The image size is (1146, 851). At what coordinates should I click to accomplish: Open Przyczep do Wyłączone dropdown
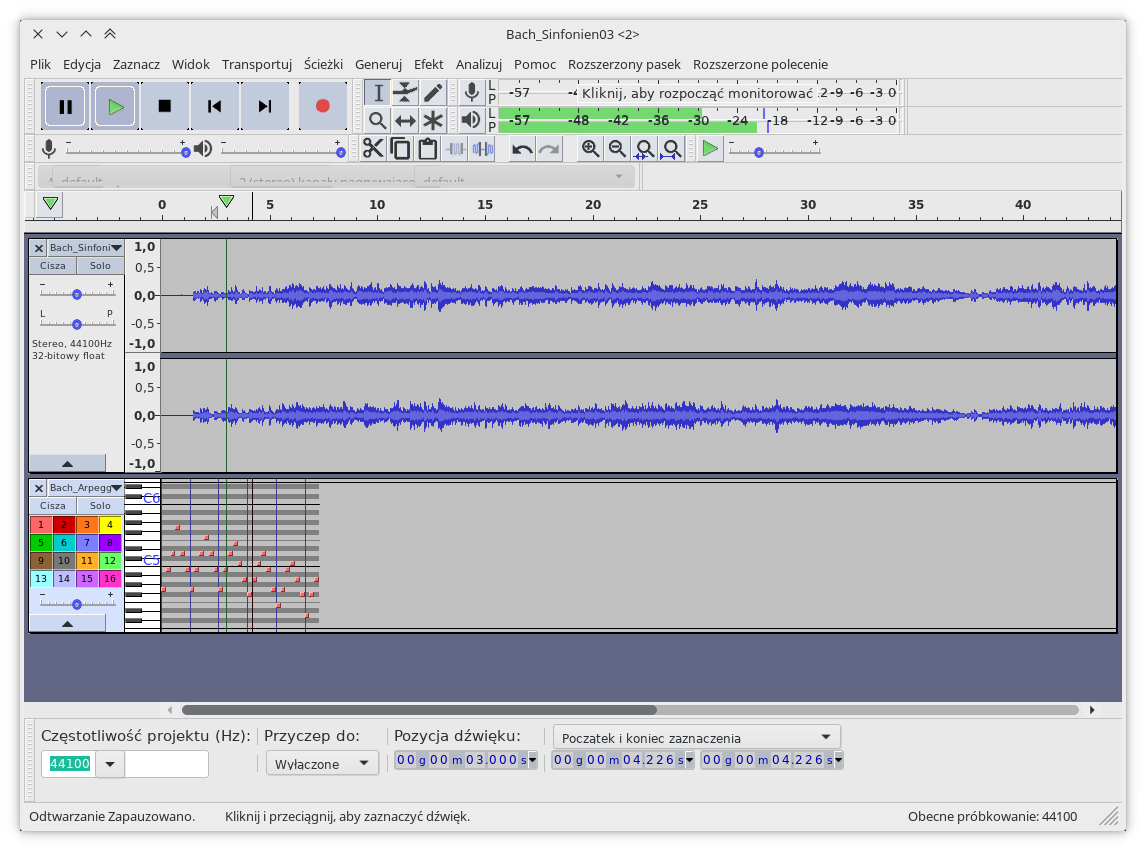coord(322,764)
